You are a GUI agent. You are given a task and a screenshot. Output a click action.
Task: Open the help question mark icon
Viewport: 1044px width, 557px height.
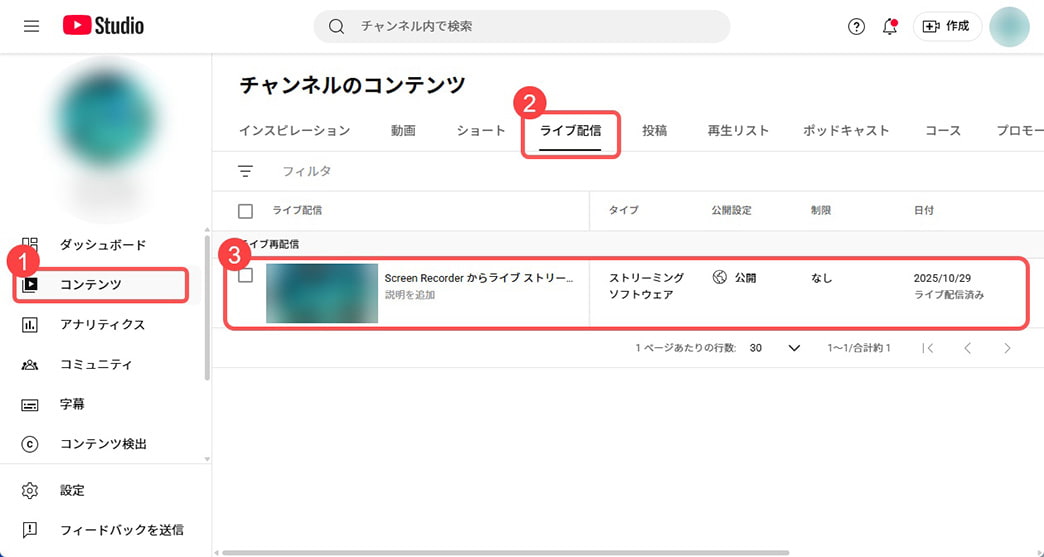tap(856, 27)
